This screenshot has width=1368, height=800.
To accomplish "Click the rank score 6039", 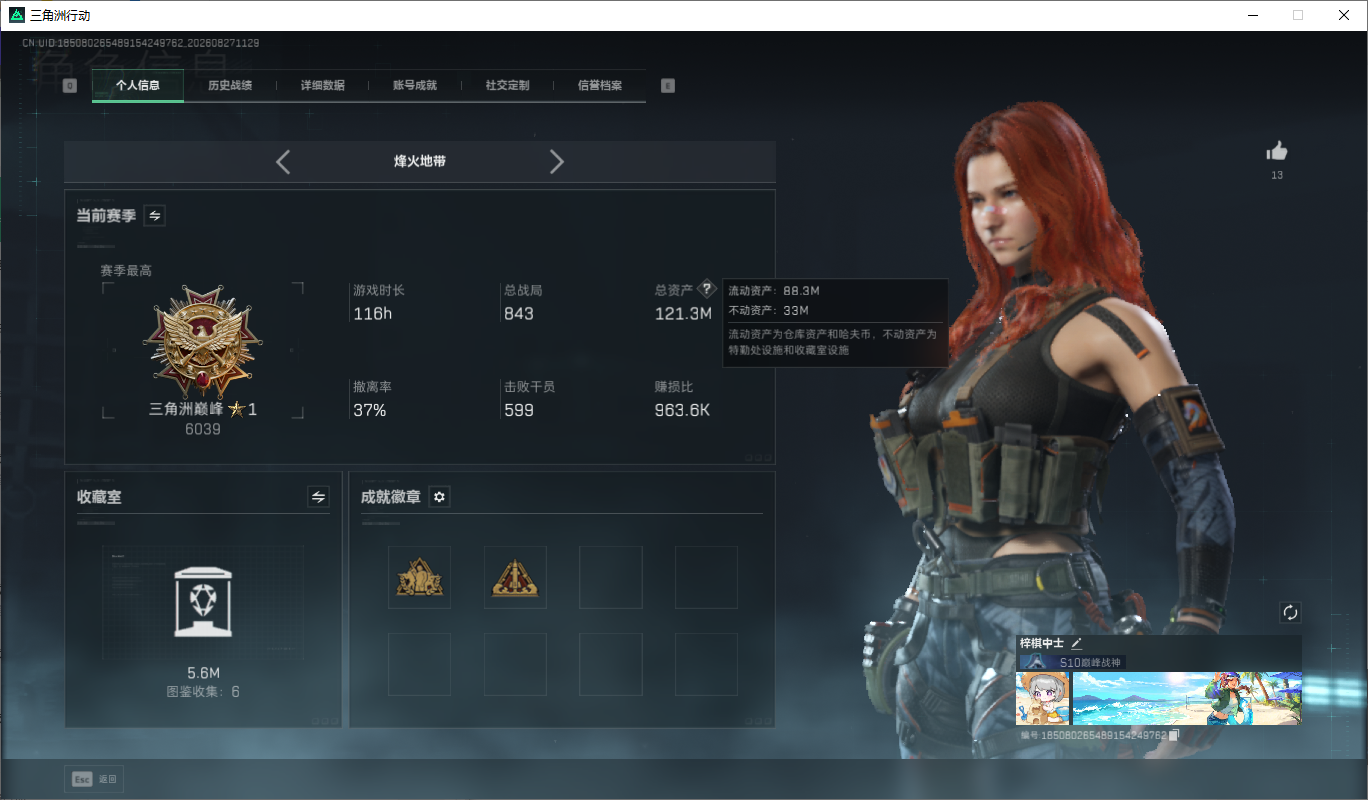I will click(203, 429).
